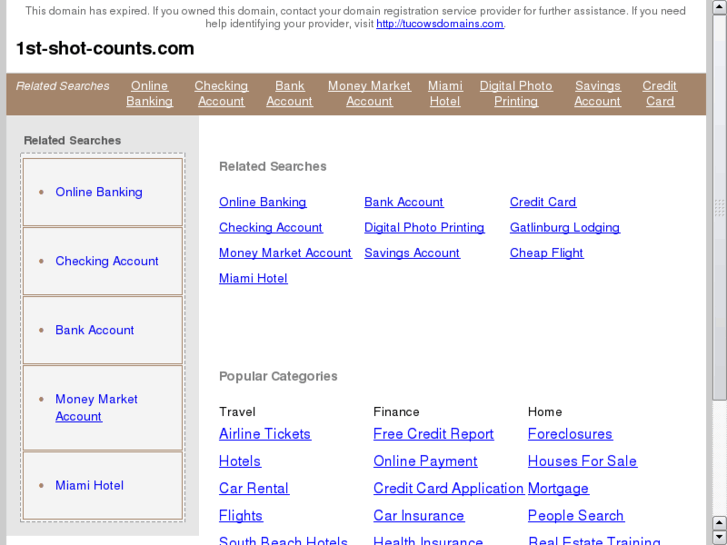Select Bank Account in the left sidebar

click(95, 330)
